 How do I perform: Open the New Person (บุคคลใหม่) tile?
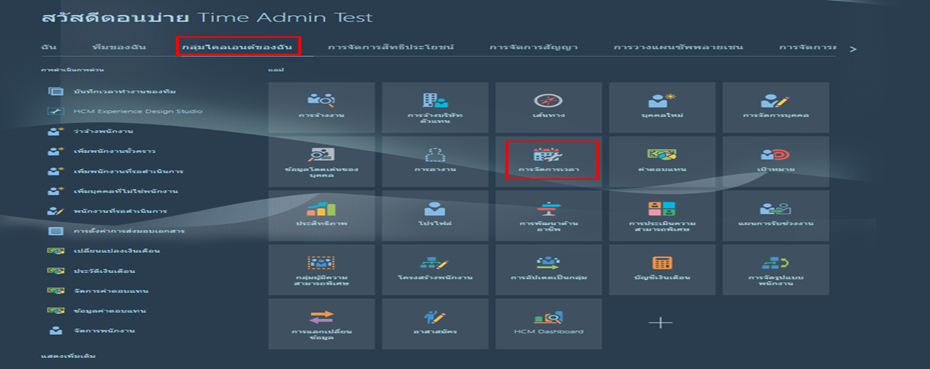pyautogui.click(x=662, y=107)
